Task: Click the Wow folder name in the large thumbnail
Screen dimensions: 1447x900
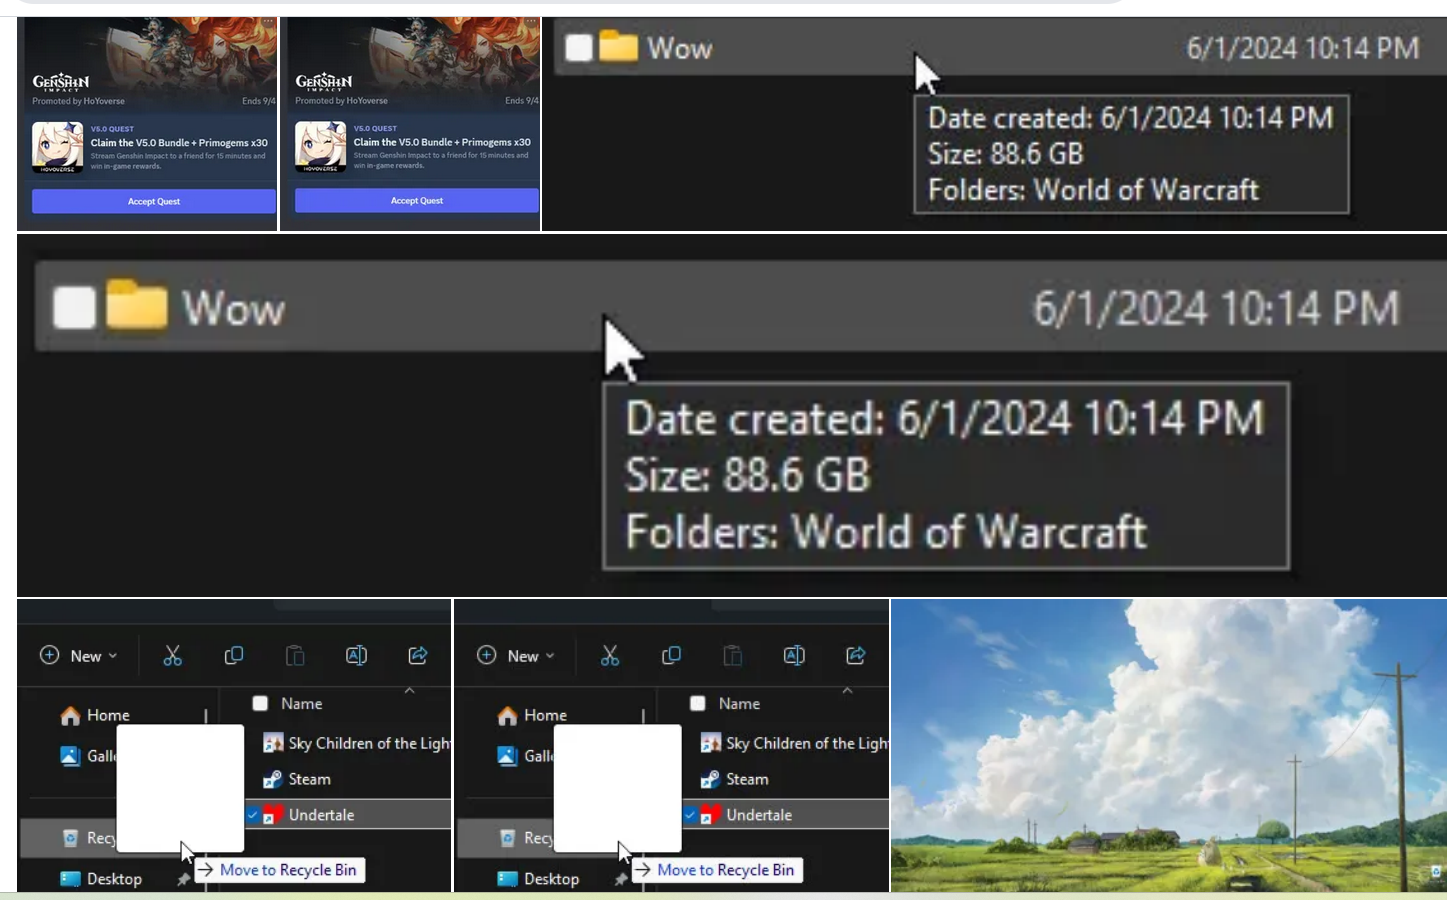Action: pyautogui.click(x=233, y=308)
